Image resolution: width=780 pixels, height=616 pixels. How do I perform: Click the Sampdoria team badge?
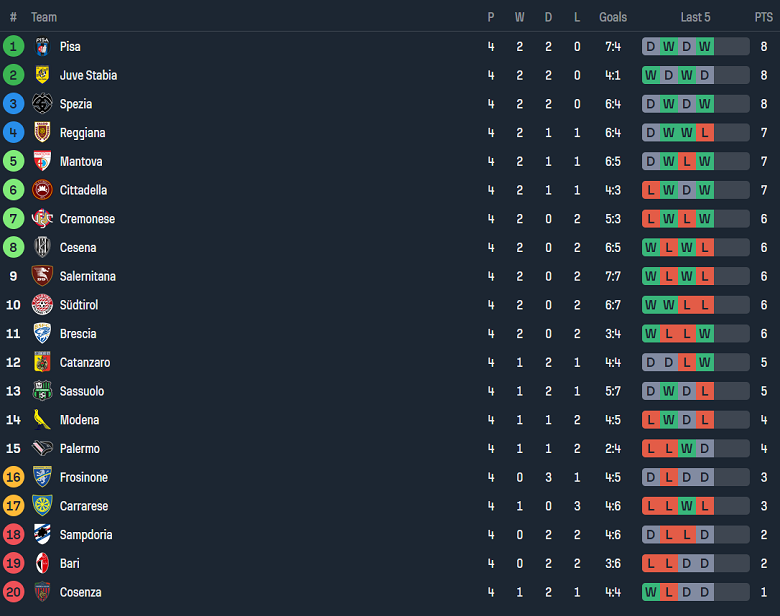pyautogui.click(x=42, y=535)
